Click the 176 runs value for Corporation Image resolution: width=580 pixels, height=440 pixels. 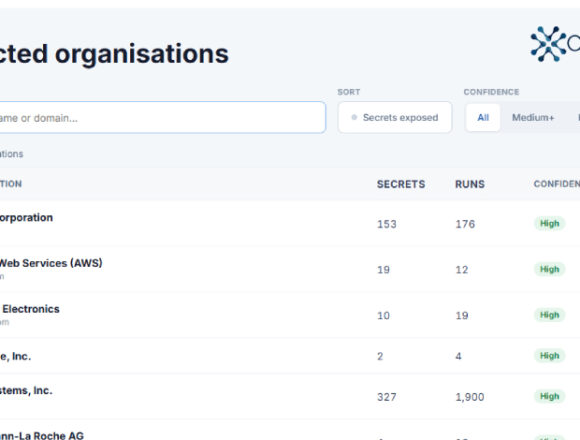click(465, 224)
